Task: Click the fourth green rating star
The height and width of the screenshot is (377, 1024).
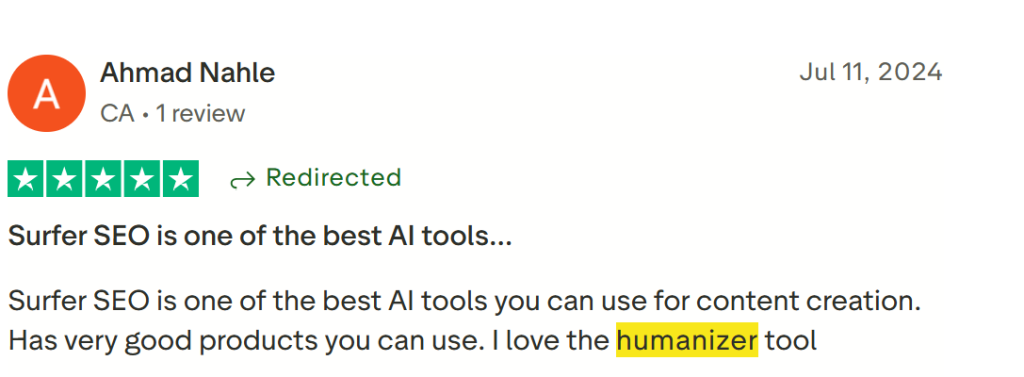Action: (141, 178)
